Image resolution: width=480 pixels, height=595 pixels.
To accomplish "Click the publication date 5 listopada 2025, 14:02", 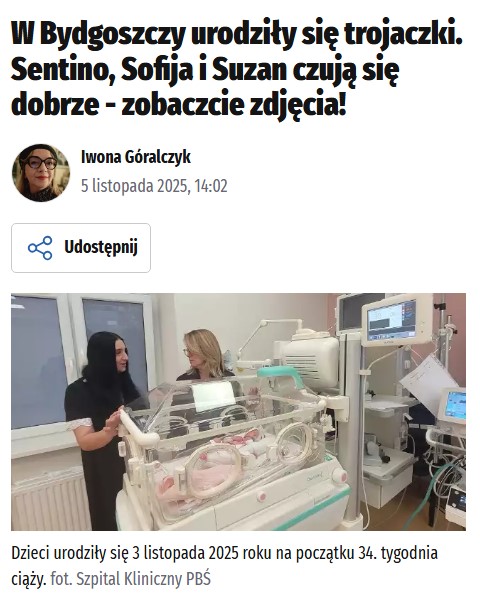I will click(154, 186).
